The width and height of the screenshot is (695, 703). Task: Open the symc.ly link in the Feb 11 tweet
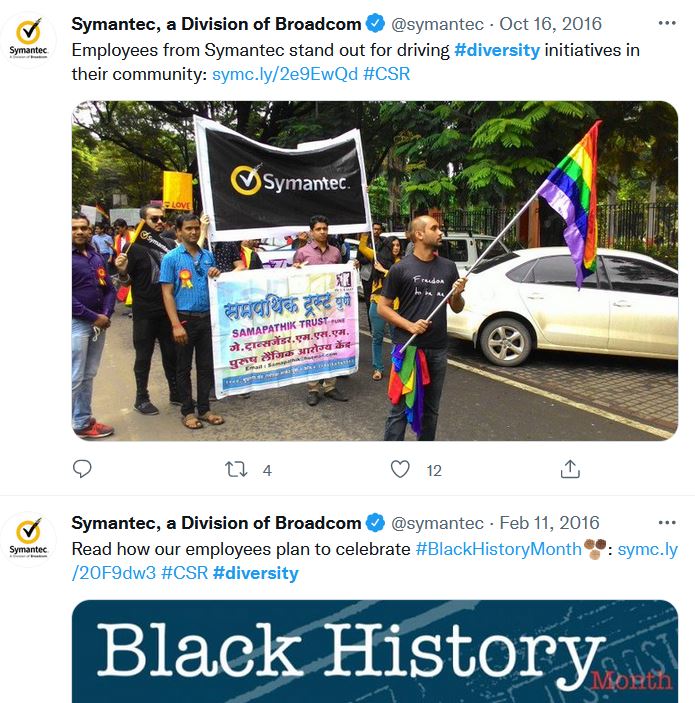pyautogui.click(x=647, y=550)
